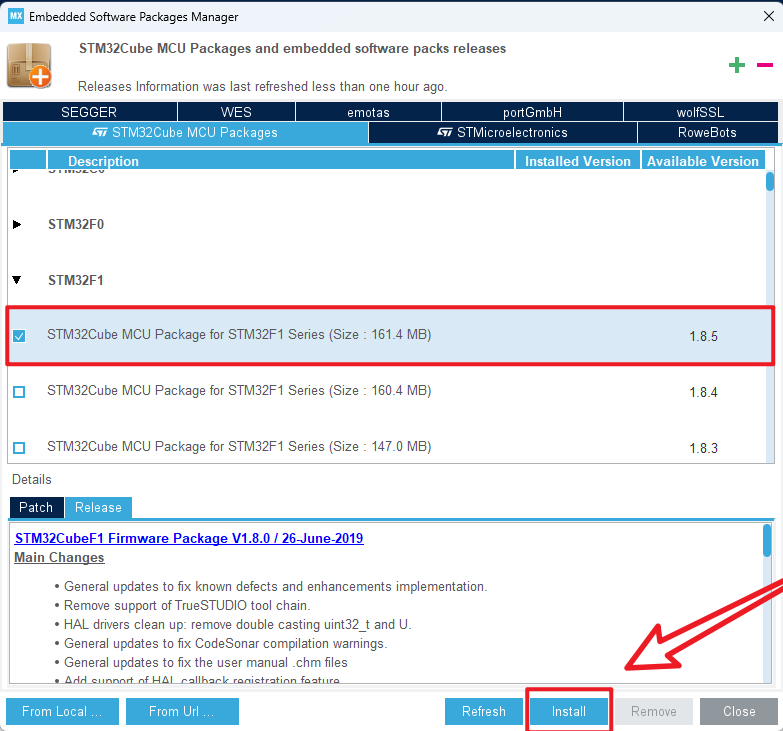Uncheck the STM32F1 version 1.8.5 package
The width and height of the screenshot is (783, 731).
tap(19, 336)
